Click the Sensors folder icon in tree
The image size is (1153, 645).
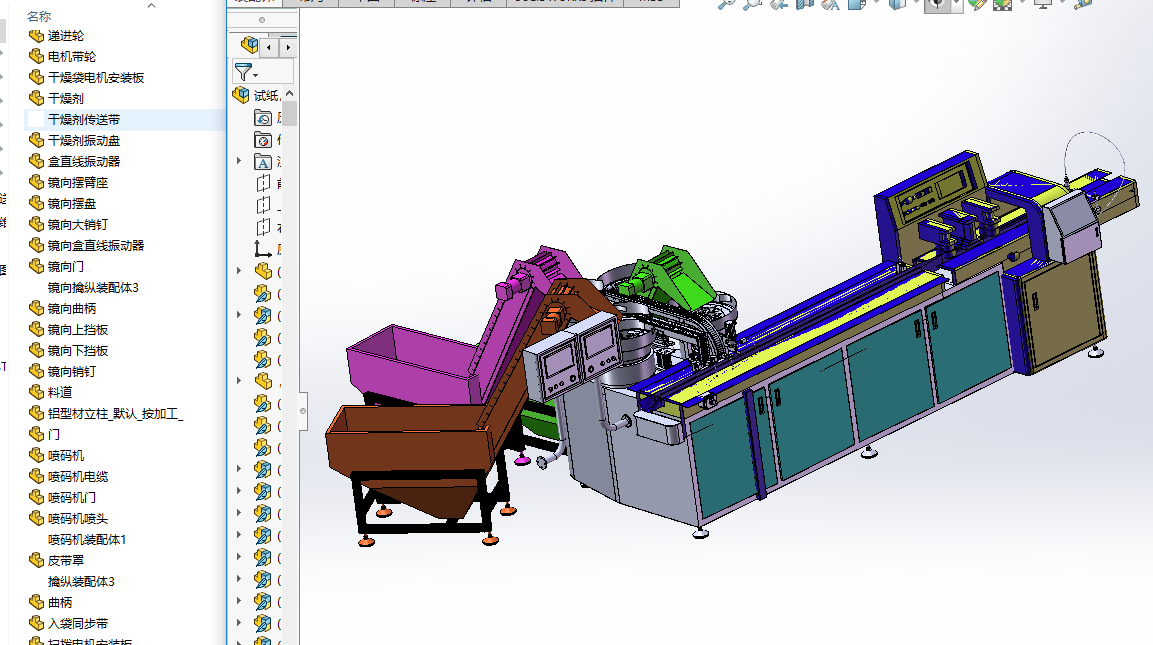coord(263,140)
